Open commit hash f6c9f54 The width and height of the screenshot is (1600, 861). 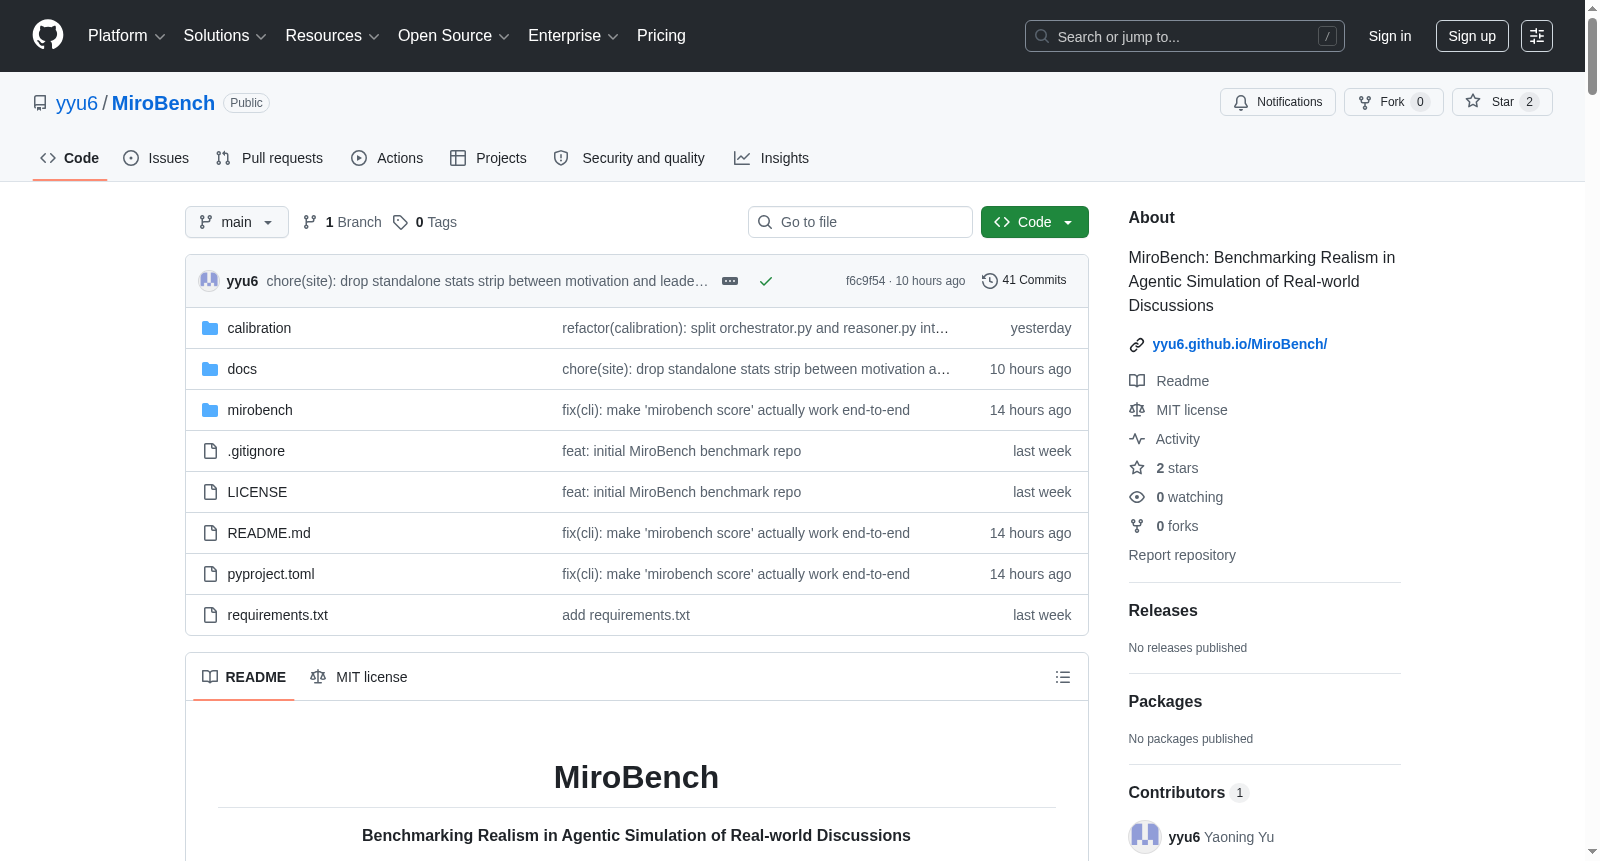(866, 281)
